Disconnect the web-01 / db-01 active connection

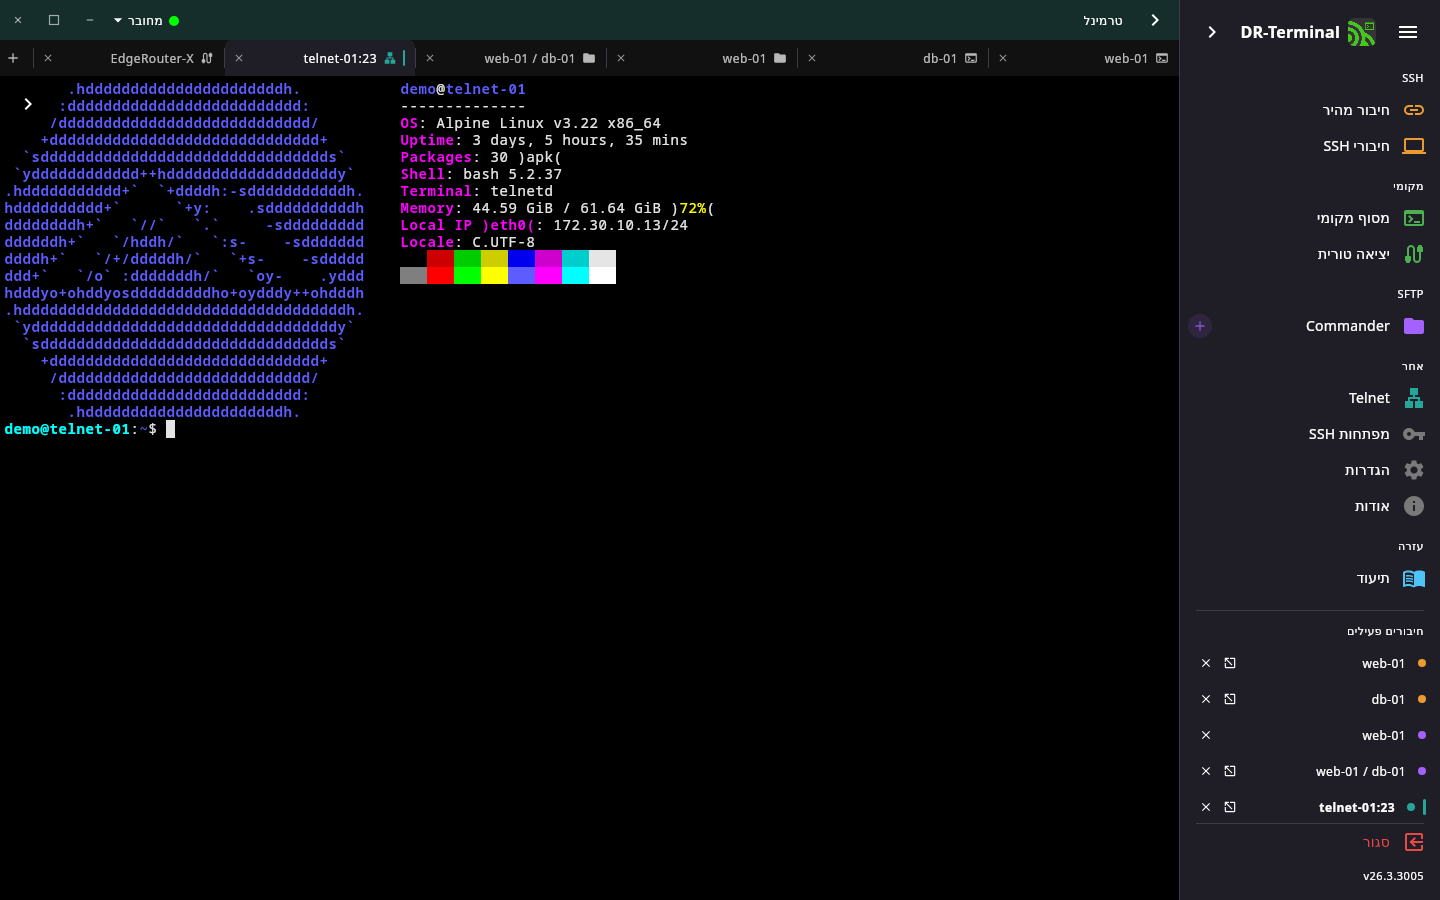point(1206,771)
